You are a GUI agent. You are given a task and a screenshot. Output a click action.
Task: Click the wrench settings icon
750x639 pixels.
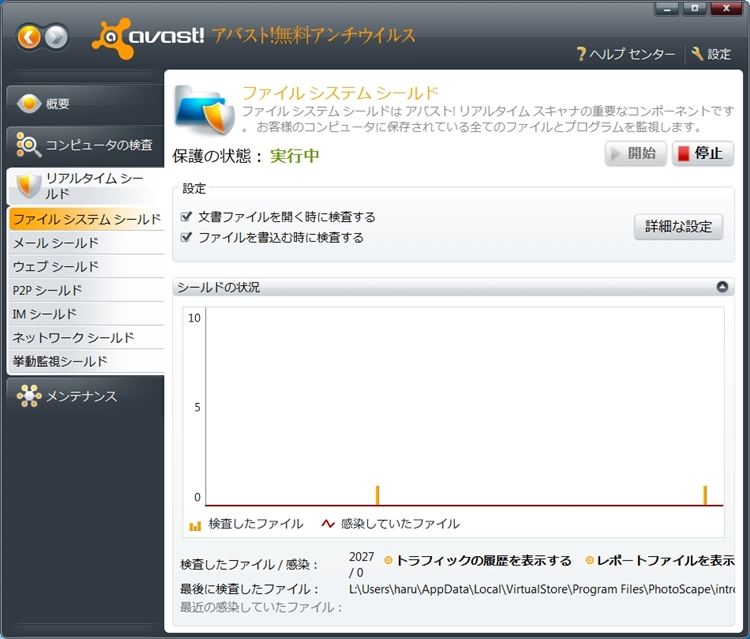coord(697,54)
